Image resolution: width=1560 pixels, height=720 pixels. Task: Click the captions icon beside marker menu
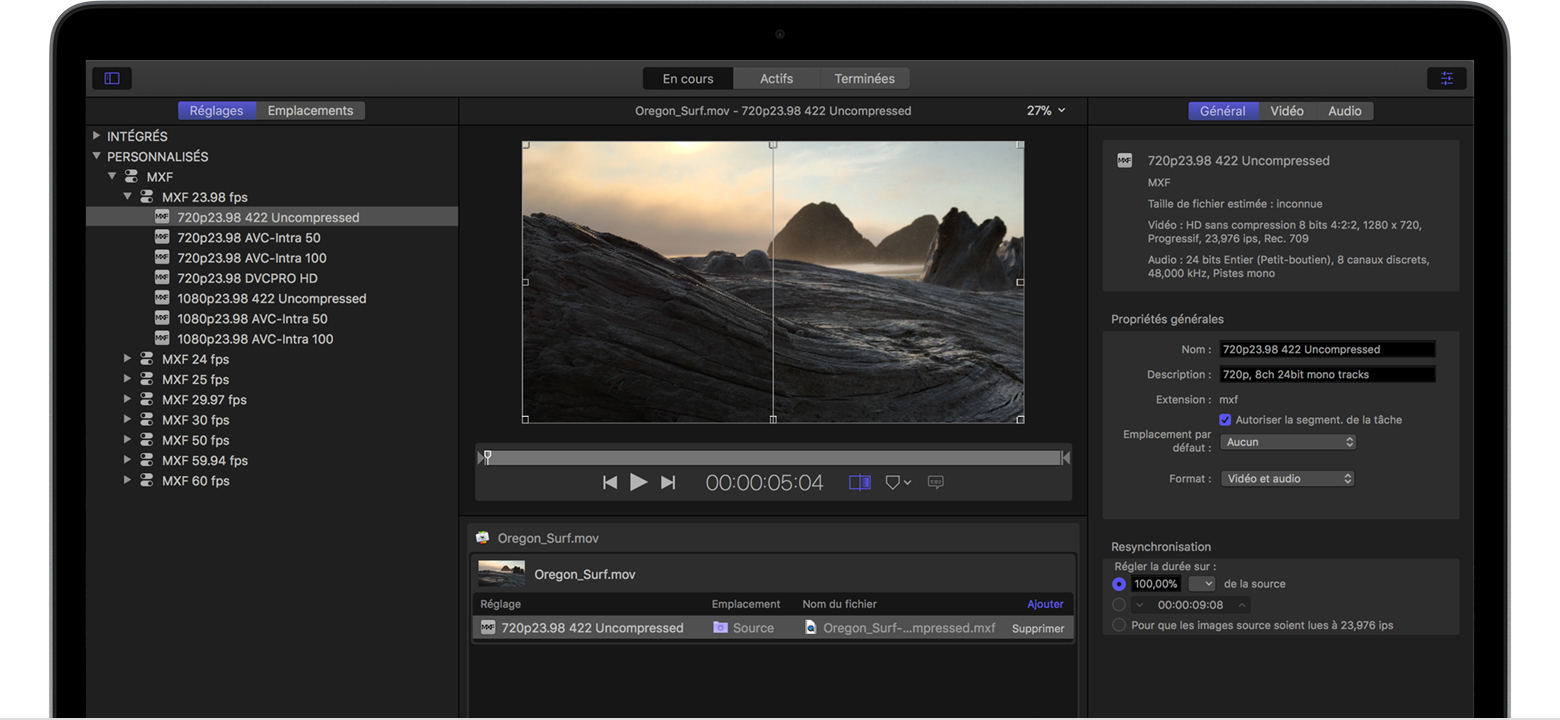pyautogui.click(x=935, y=482)
